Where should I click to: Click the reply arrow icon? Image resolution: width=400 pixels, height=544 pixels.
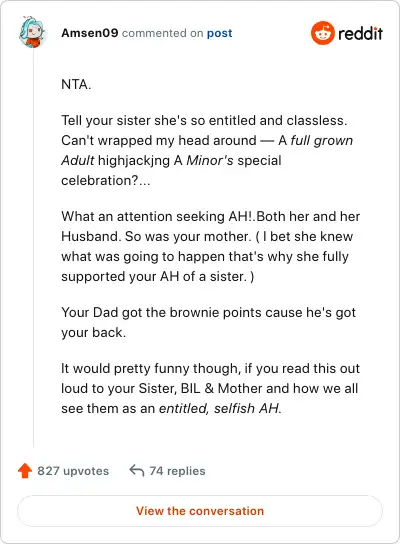coord(137,471)
